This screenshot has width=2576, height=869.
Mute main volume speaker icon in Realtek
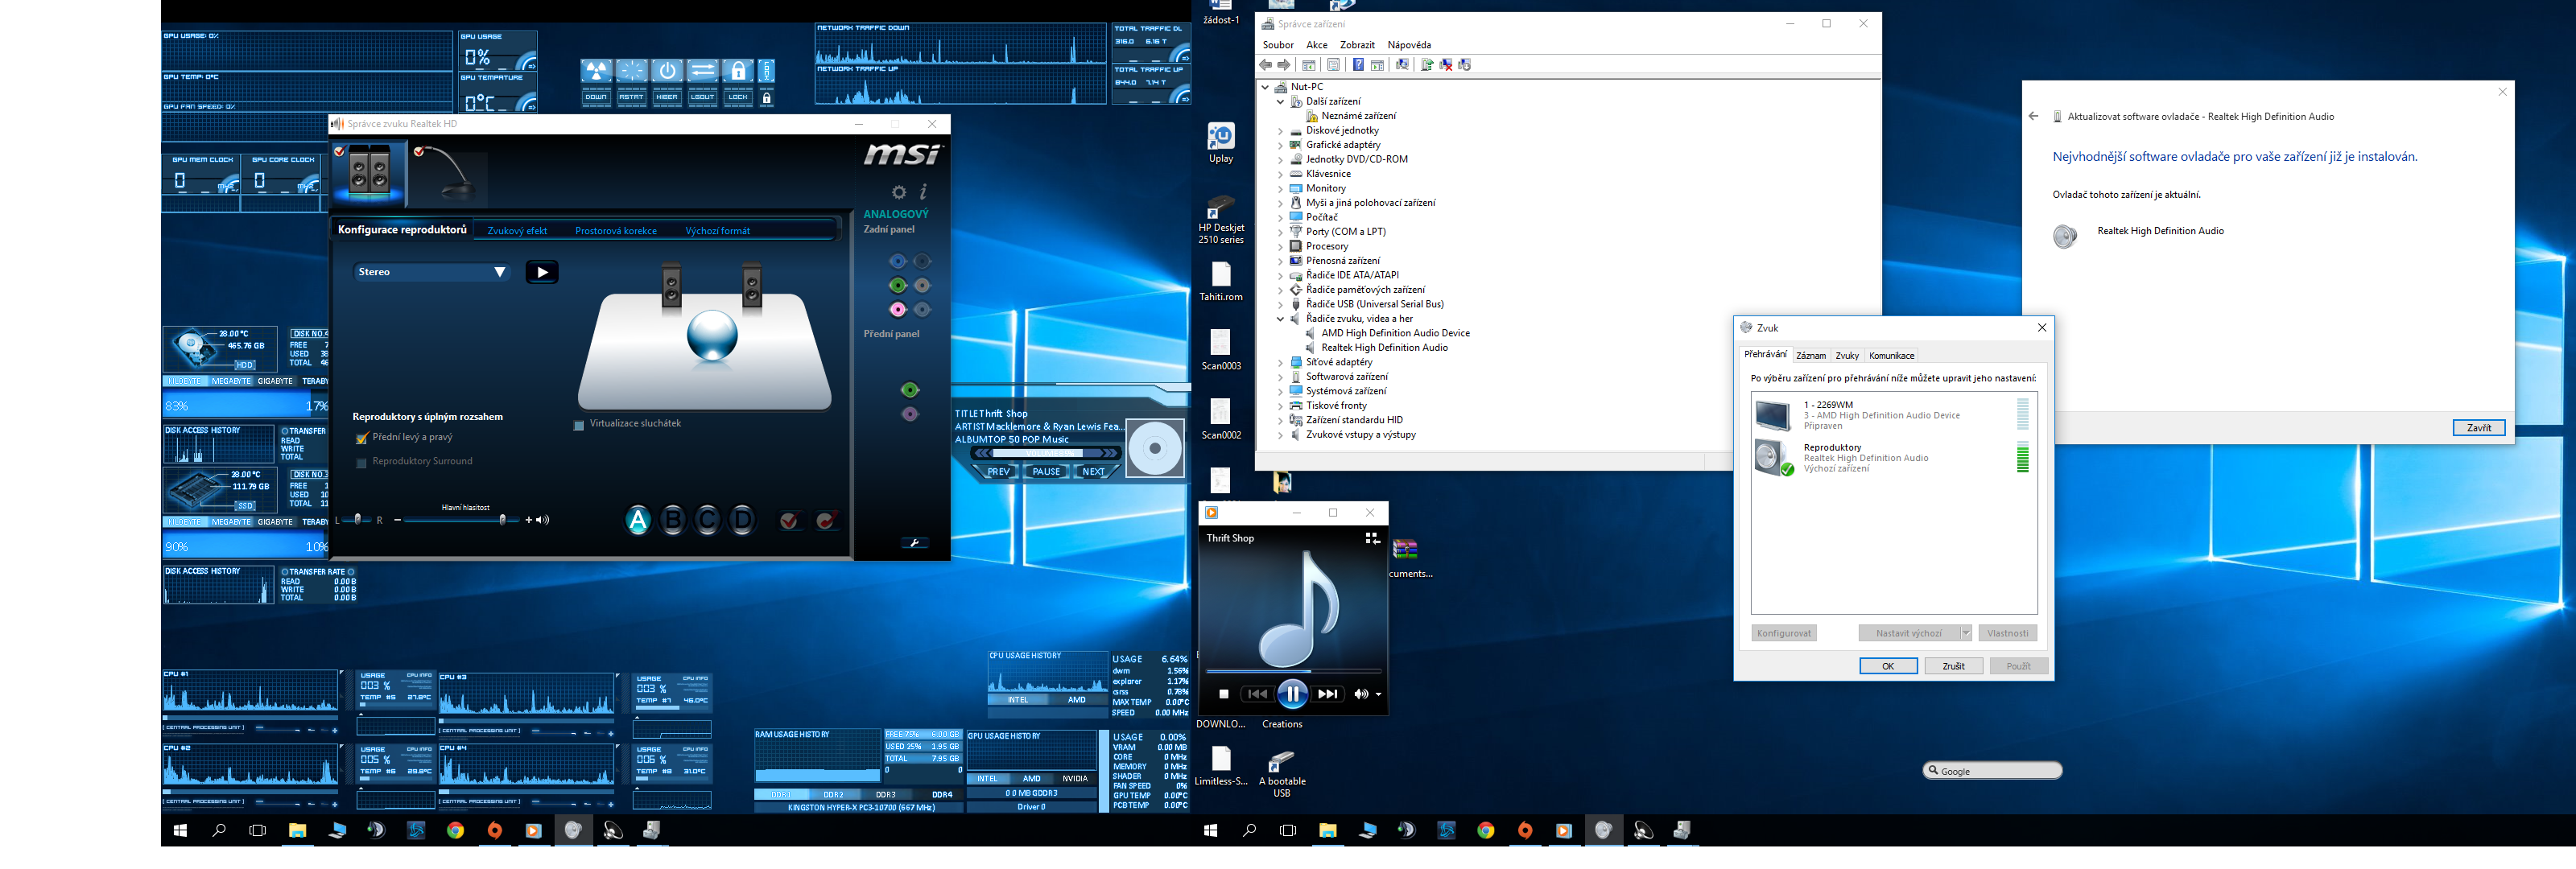[x=543, y=520]
